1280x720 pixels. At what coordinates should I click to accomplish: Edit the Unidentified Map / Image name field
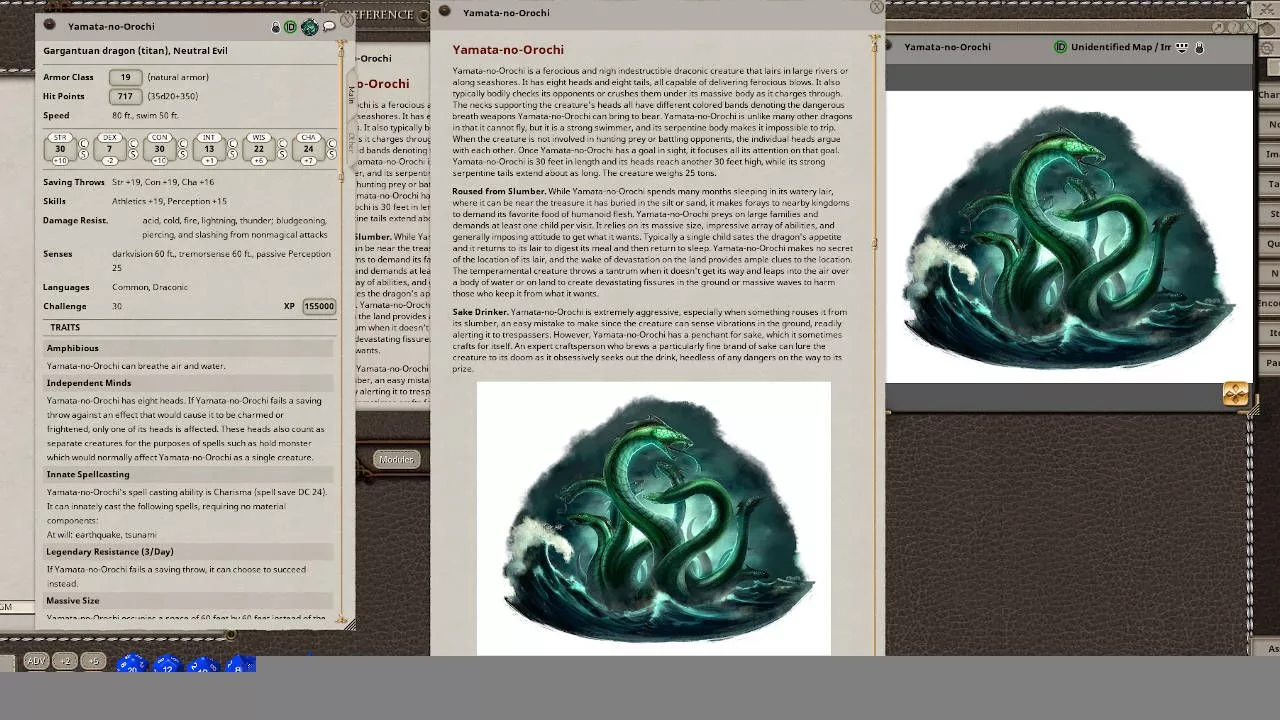(x=1121, y=47)
